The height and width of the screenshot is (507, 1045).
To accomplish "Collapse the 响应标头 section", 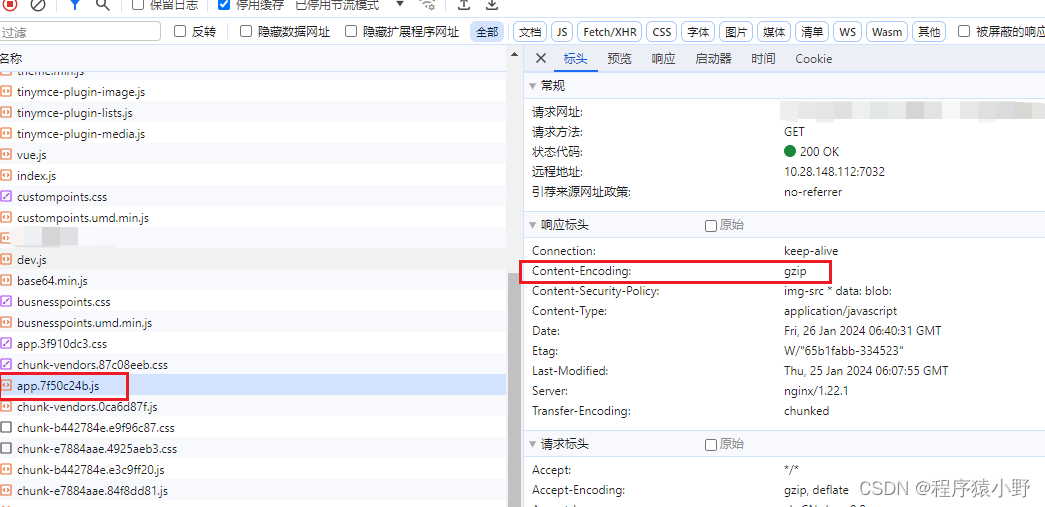I will pyautogui.click(x=533, y=225).
